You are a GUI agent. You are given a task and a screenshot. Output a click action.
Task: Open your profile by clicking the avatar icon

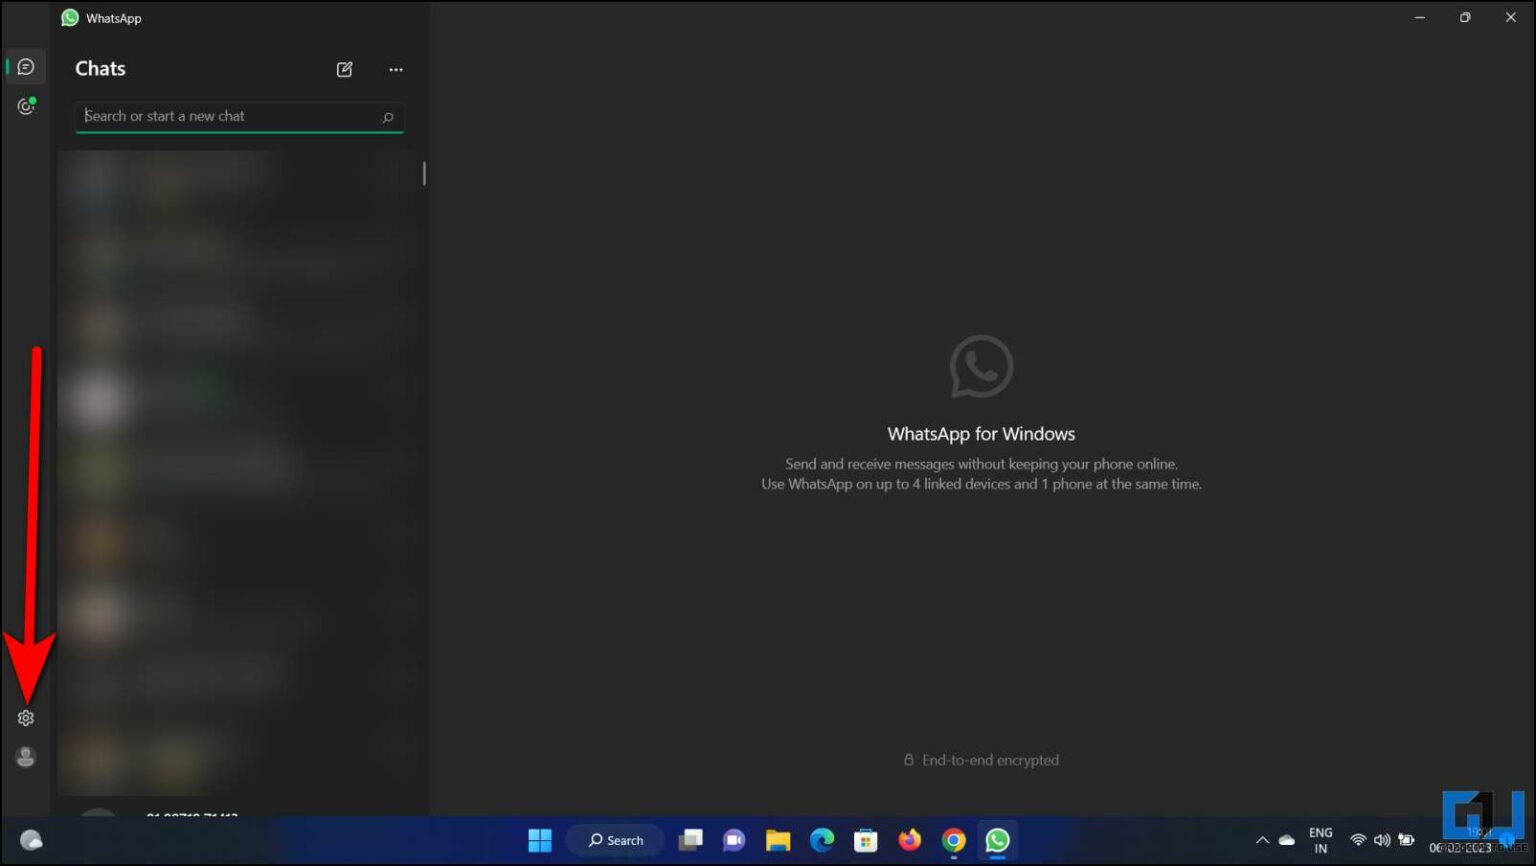tap(25, 757)
